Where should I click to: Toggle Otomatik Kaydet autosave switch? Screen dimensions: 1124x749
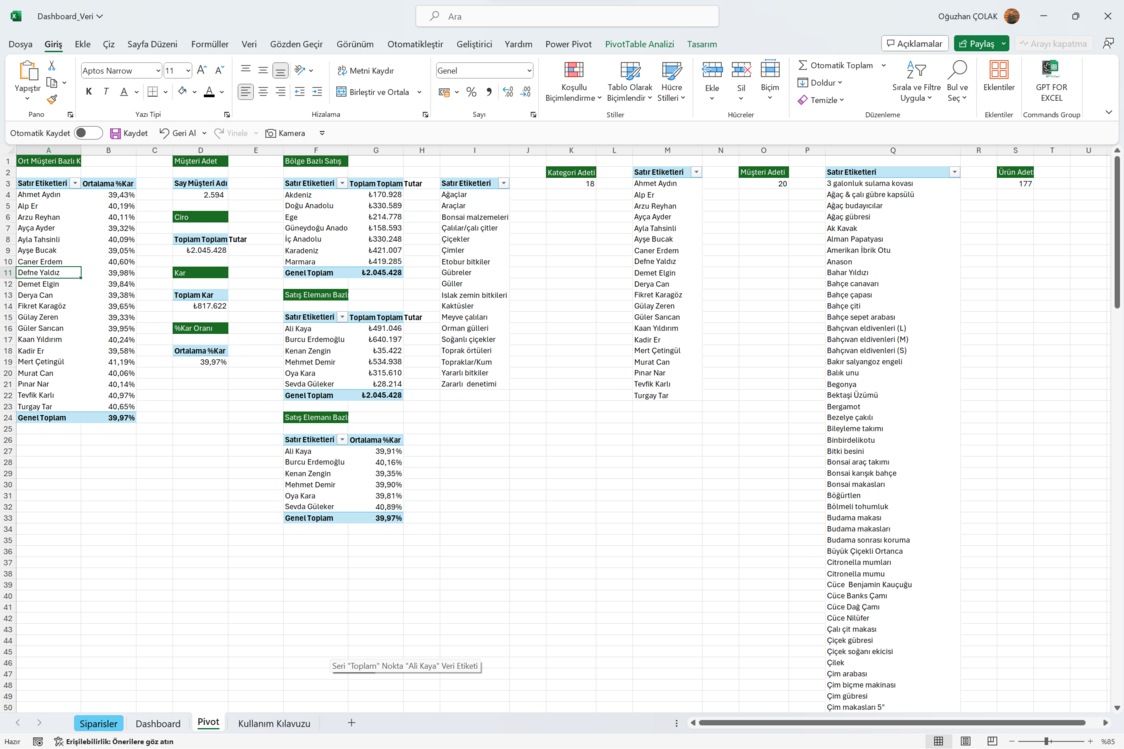(88, 133)
